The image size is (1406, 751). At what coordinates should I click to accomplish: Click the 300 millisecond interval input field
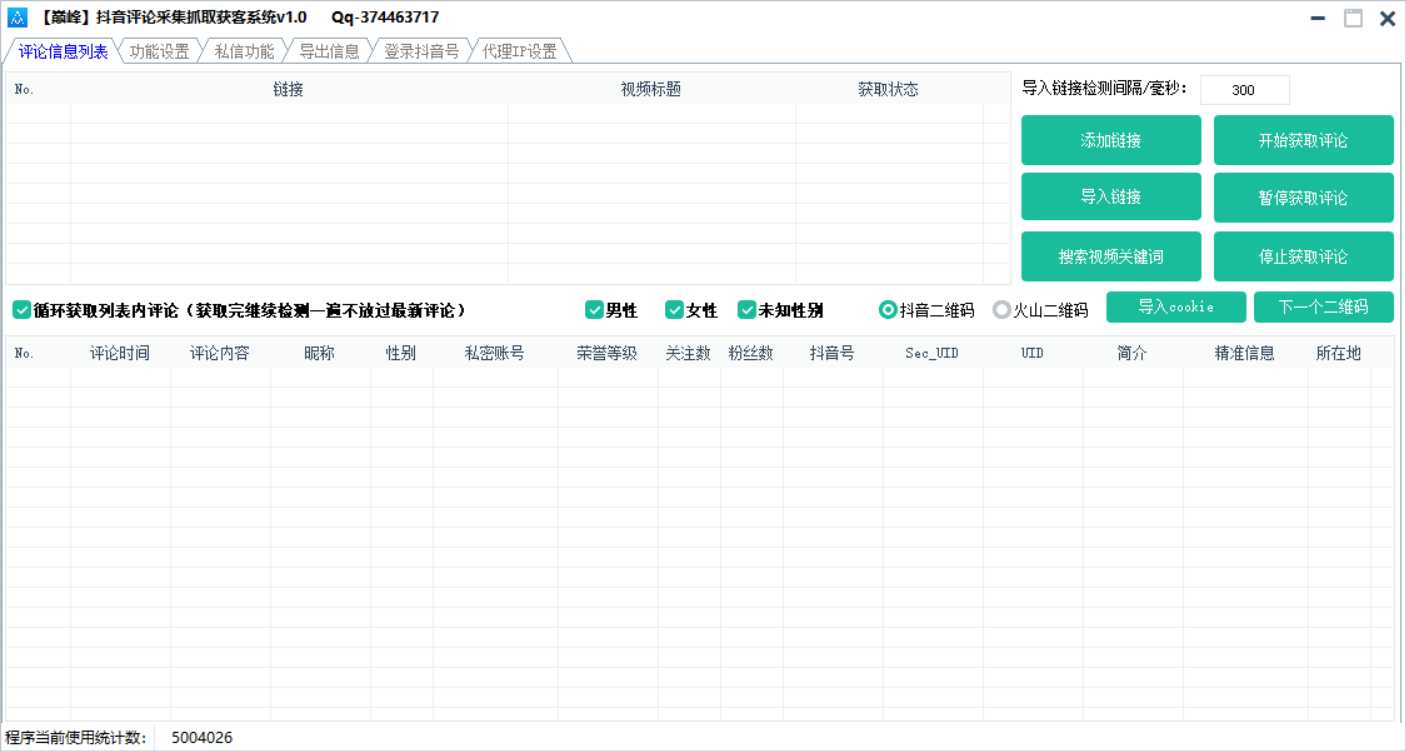[1244, 90]
